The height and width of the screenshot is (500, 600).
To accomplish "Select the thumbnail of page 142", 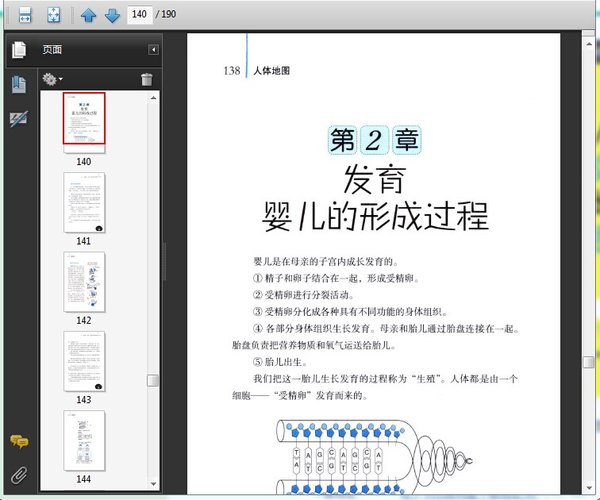I will 84,282.
